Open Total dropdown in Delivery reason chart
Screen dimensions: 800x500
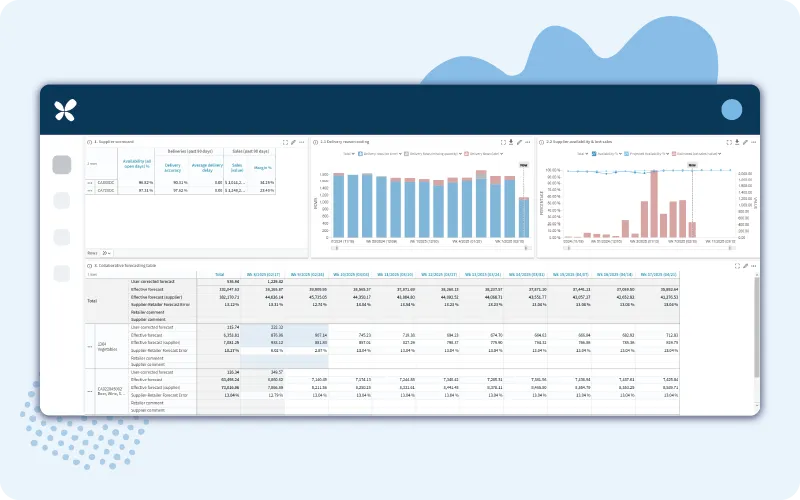coord(351,154)
